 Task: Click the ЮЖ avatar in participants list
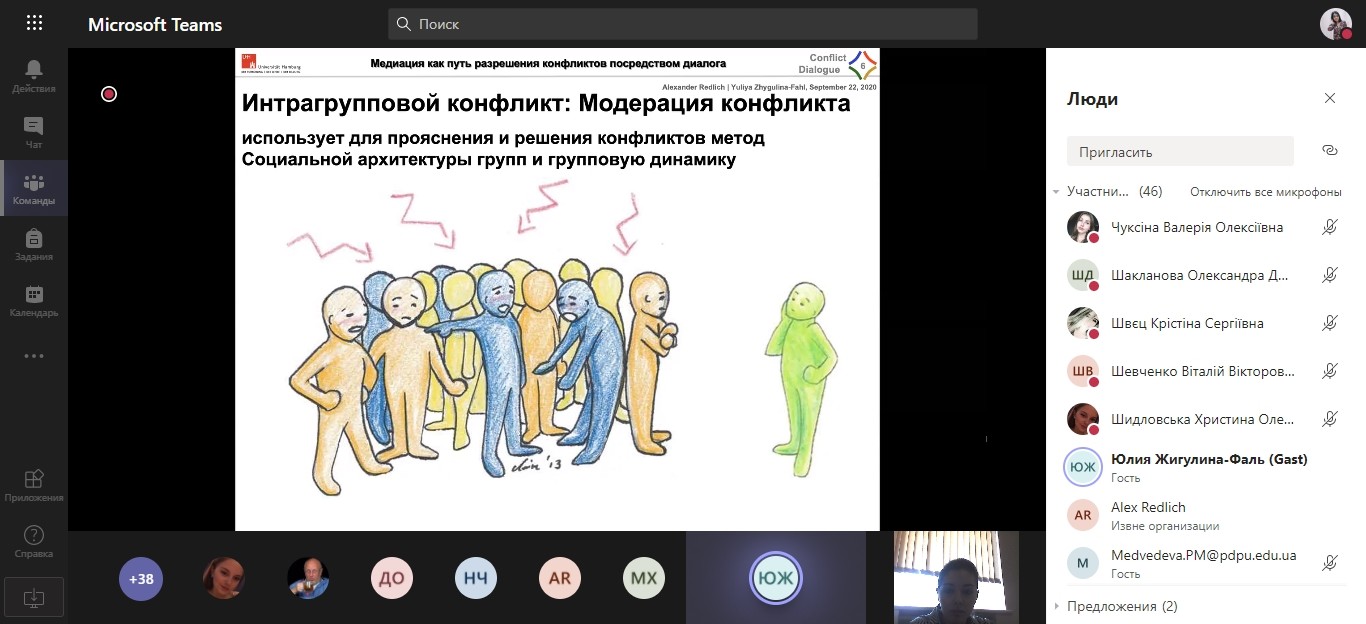click(x=1082, y=467)
